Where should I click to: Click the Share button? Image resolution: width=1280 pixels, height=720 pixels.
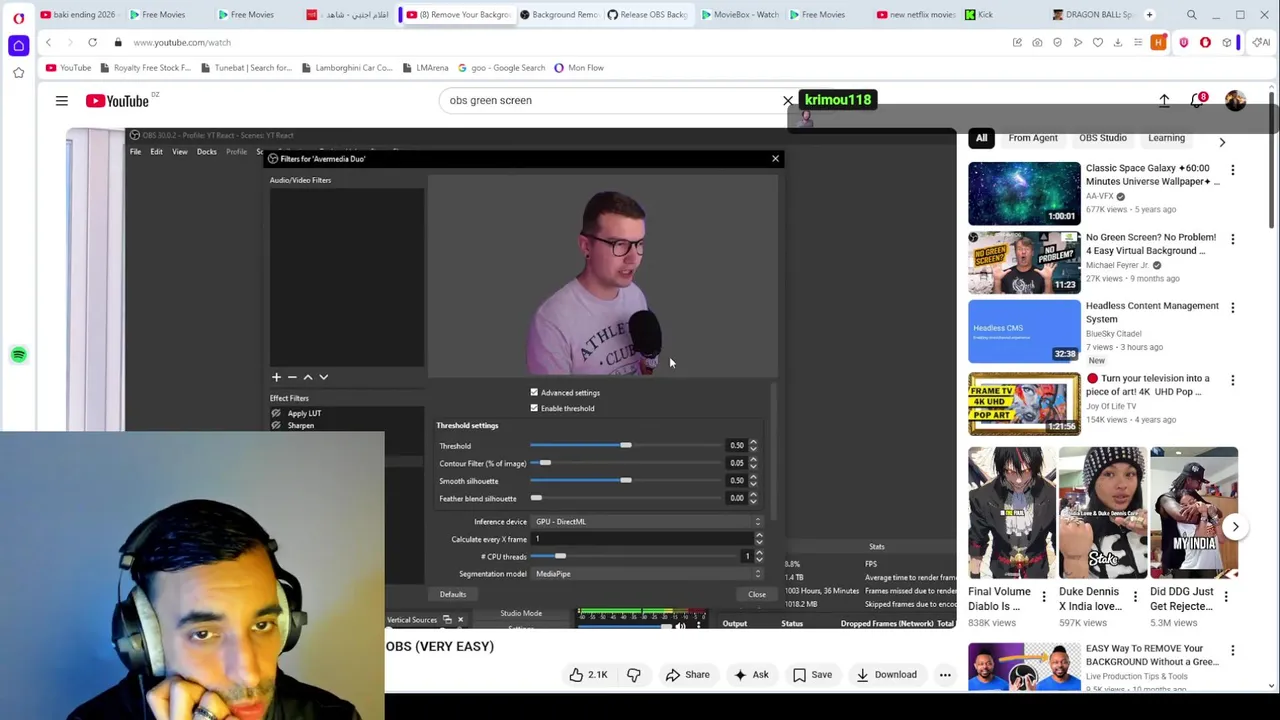pyautogui.click(x=687, y=675)
